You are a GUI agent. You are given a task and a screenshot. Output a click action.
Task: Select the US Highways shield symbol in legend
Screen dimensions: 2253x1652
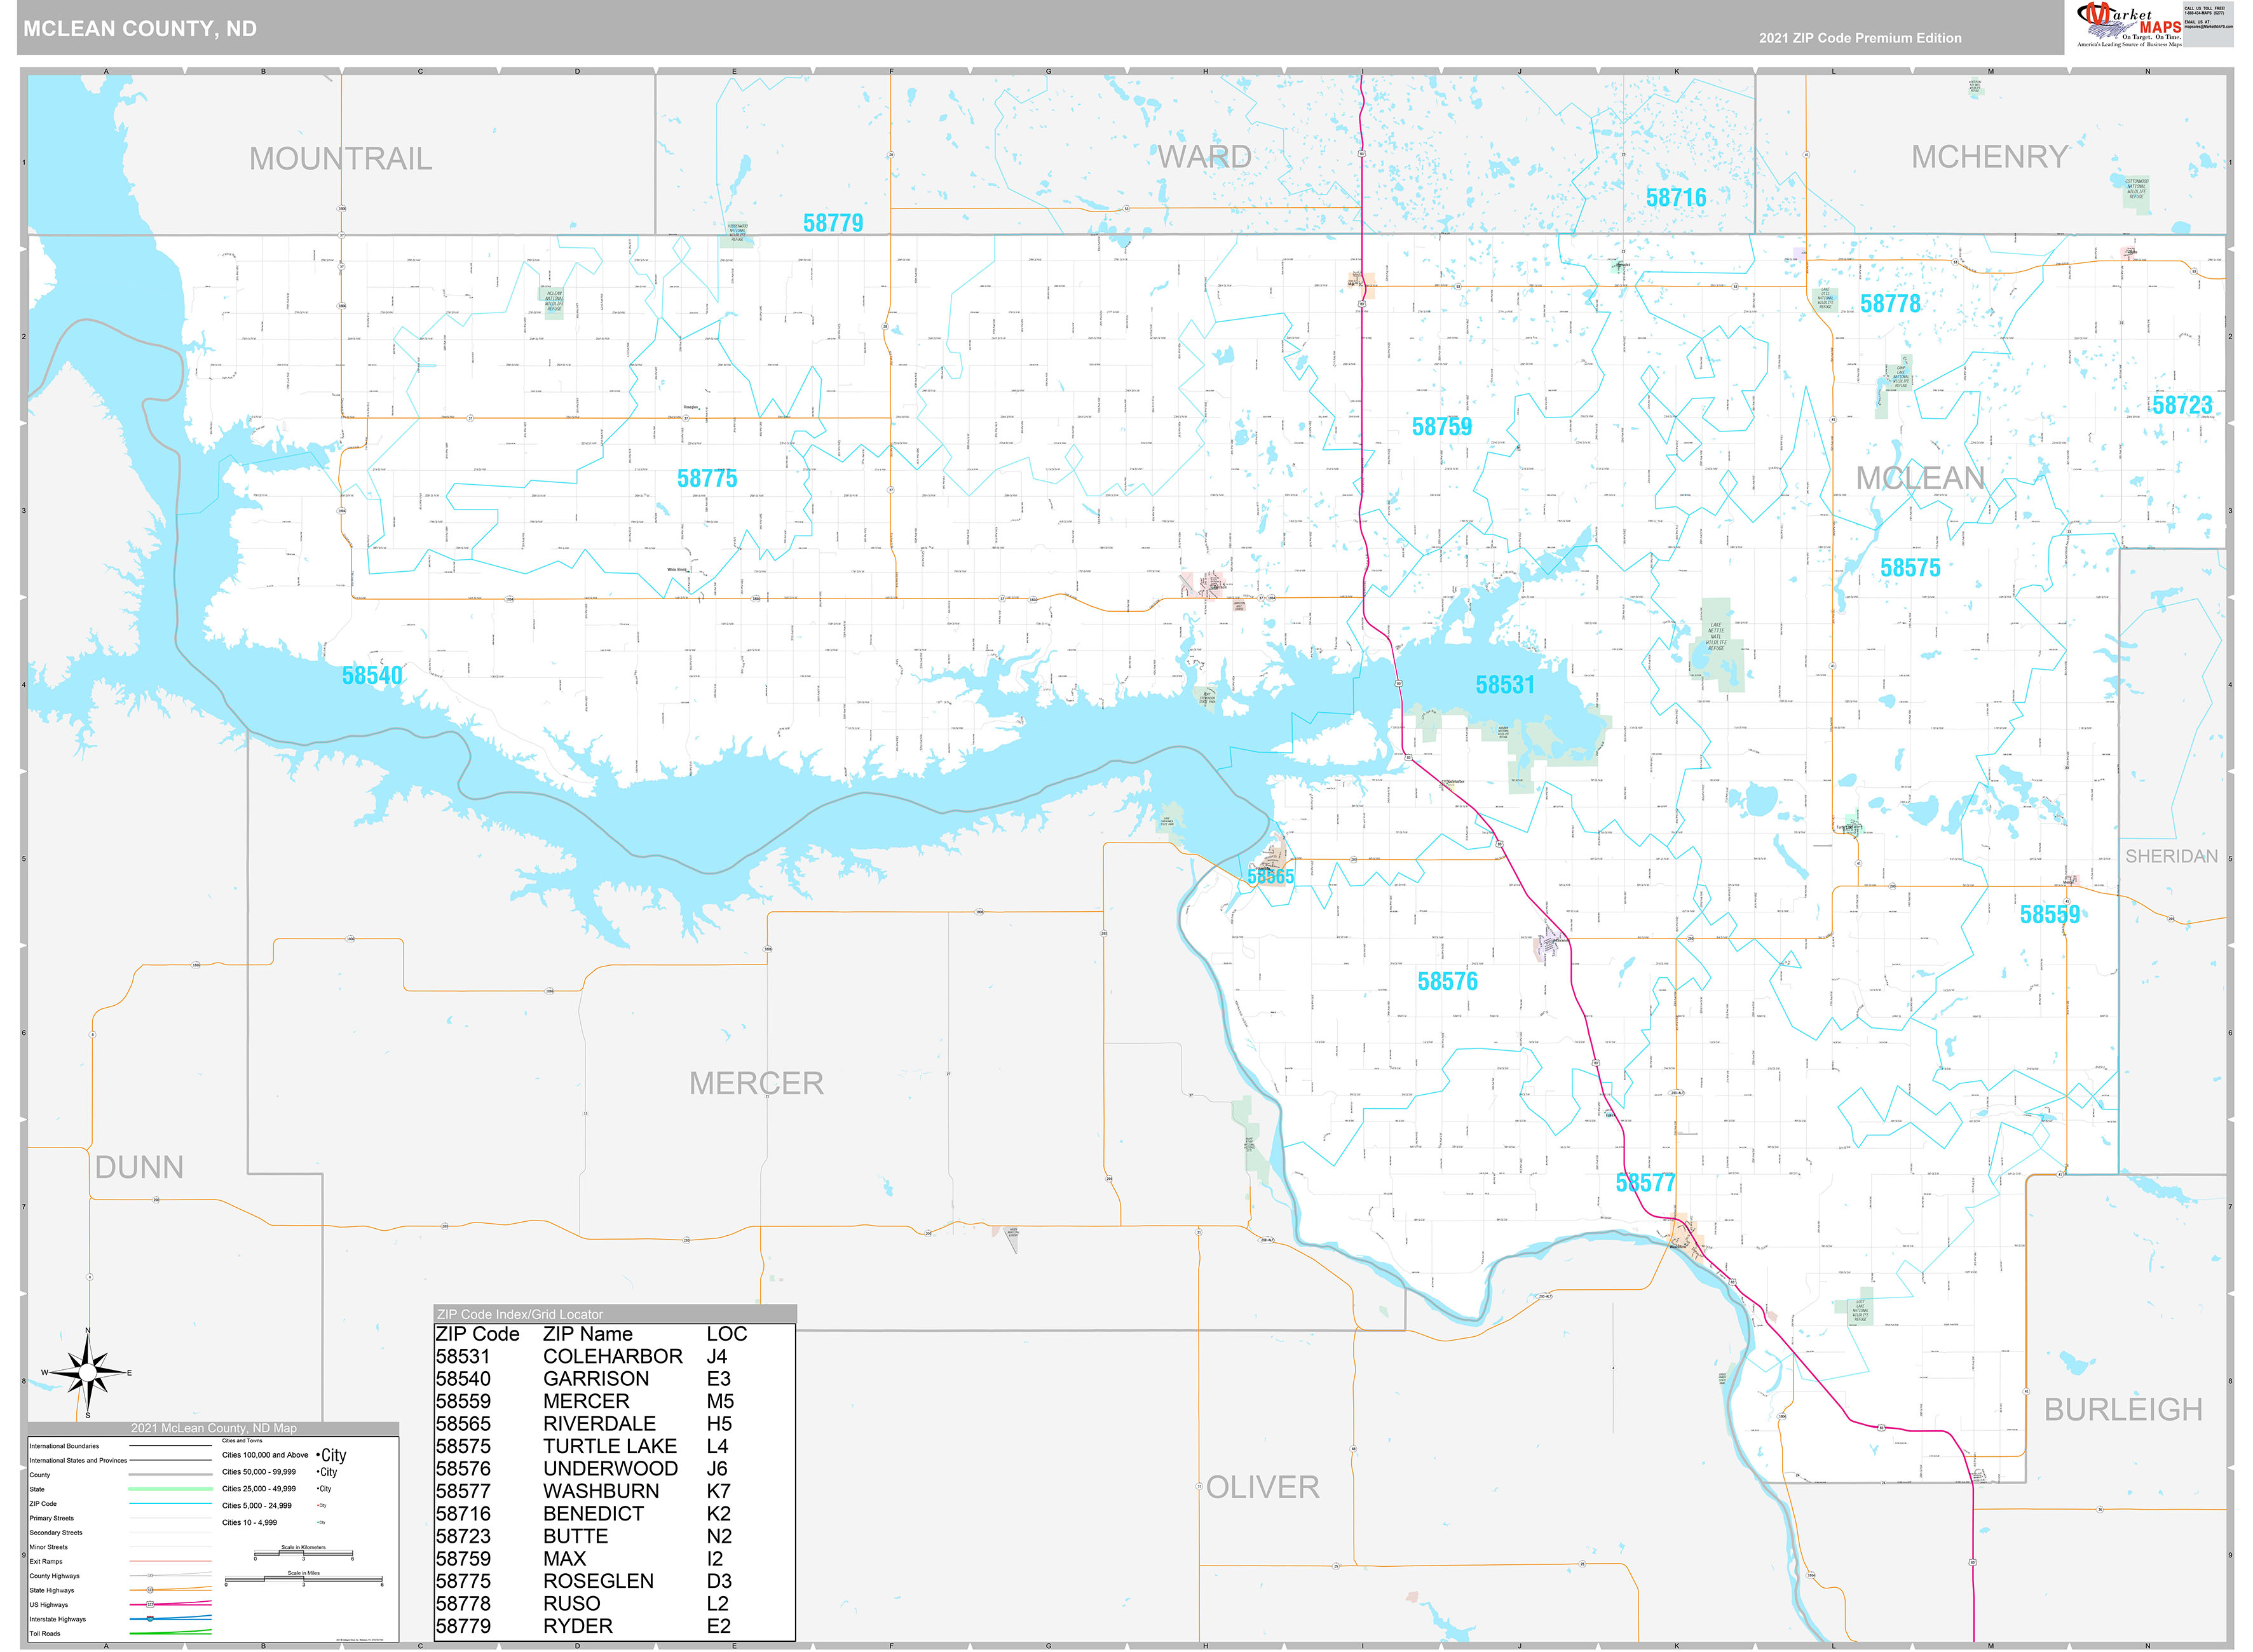[150, 1605]
